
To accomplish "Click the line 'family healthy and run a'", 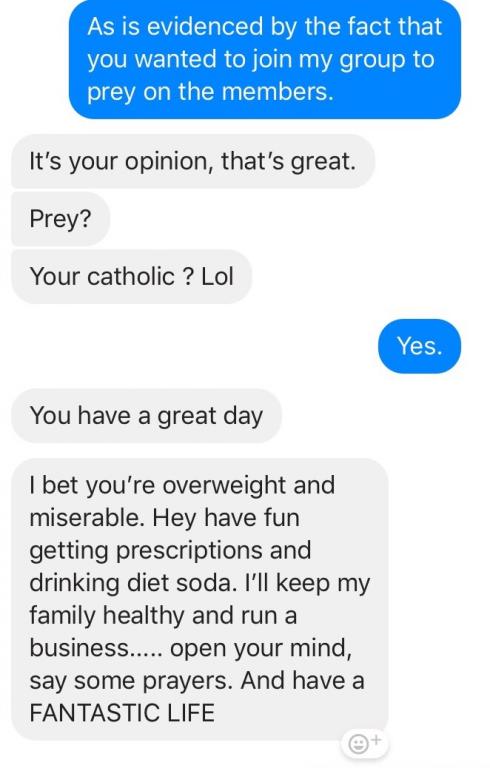I will tap(163, 616).
